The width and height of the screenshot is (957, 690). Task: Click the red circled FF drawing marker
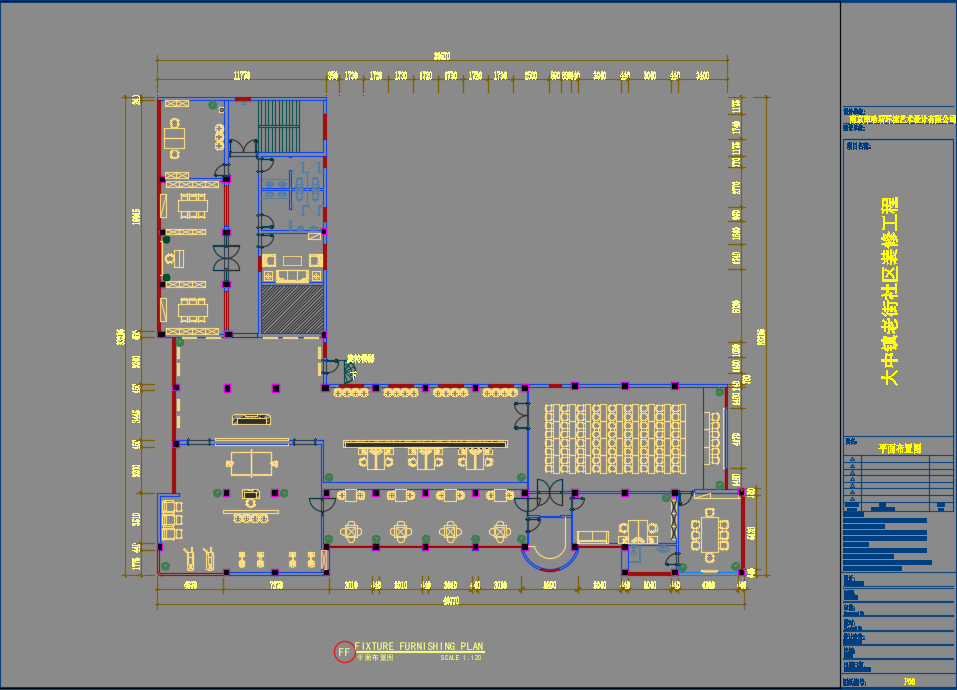pos(343,652)
